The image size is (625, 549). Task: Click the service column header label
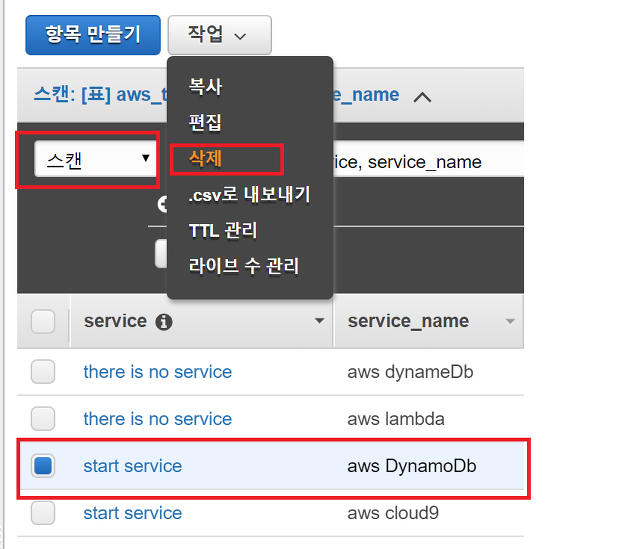click(x=116, y=321)
